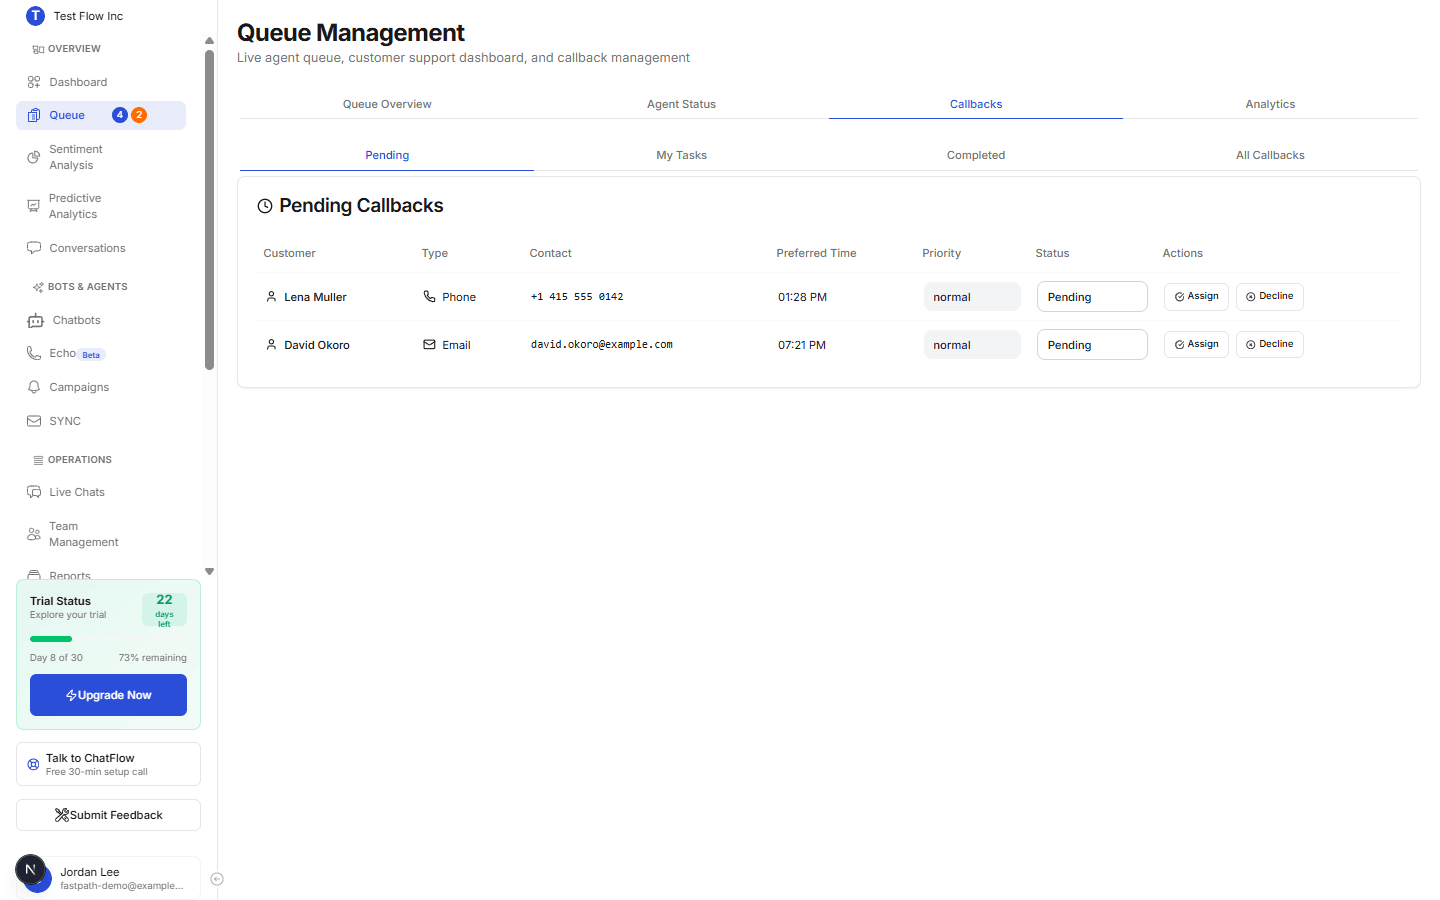Click sidebar scroll up arrow
Image resolution: width=1440 pixels, height=900 pixels.
click(x=209, y=41)
